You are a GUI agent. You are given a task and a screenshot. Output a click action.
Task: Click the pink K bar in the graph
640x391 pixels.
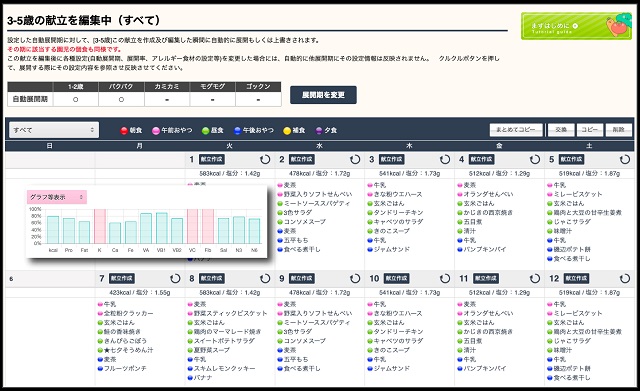pos(100,227)
